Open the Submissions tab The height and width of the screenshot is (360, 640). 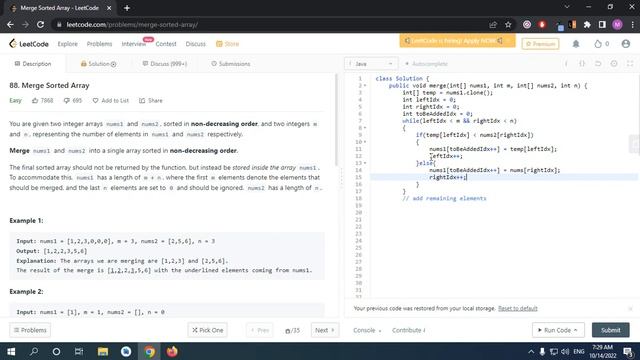(x=231, y=64)
